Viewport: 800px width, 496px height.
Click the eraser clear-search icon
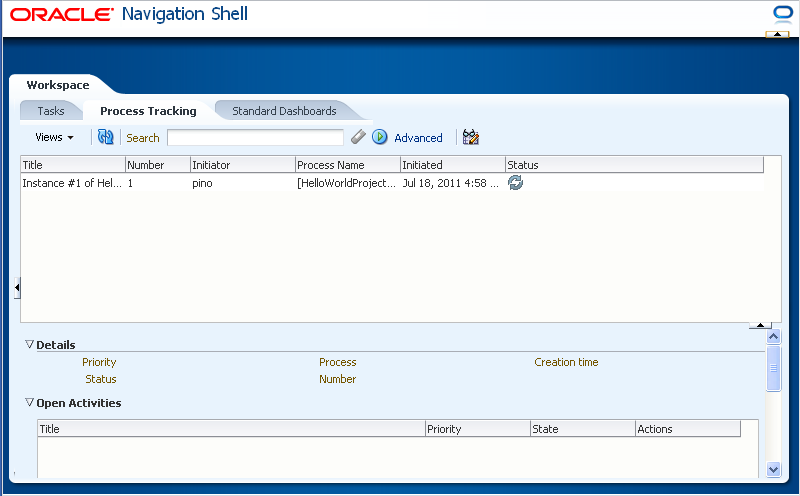coord(358,137)
